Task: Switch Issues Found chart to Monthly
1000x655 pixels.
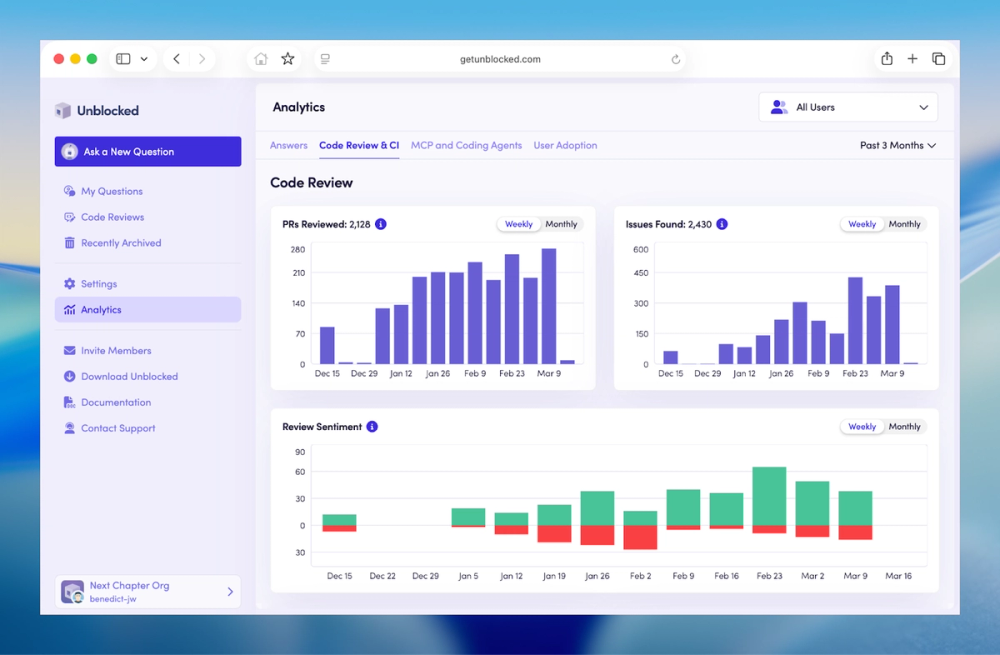Action: point(904,224)
